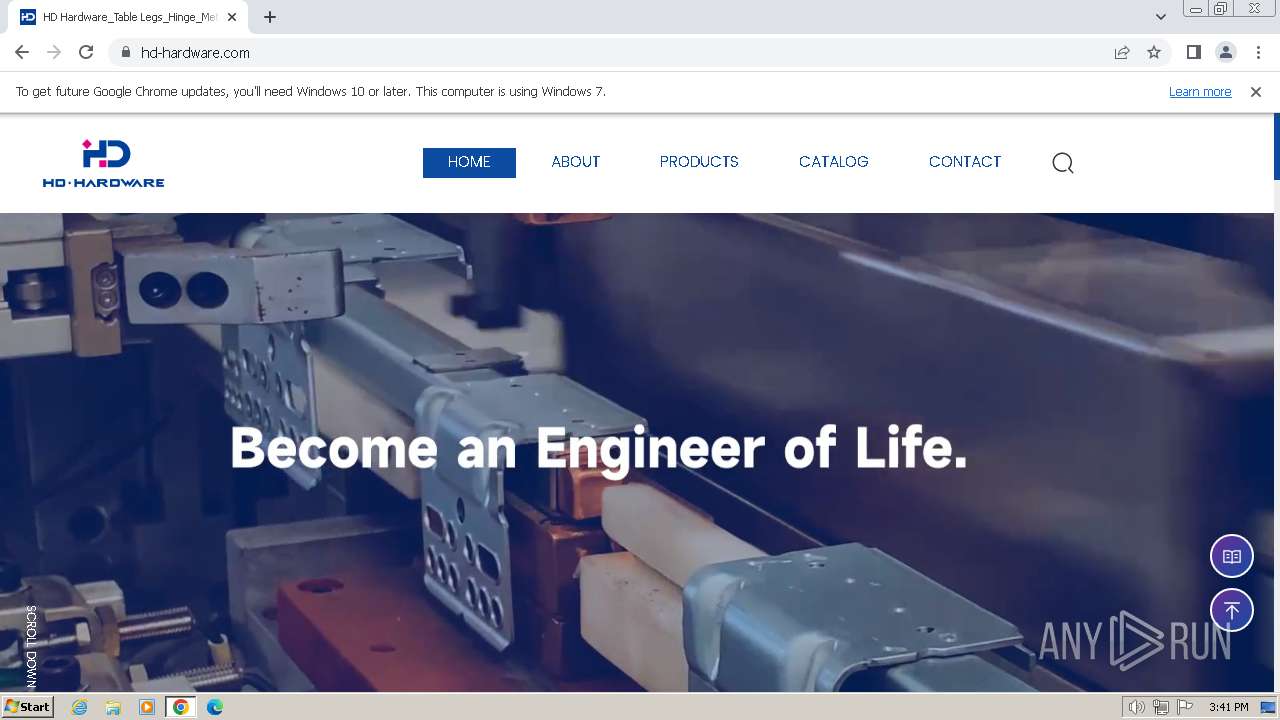Click the padlock site info icon
The width and height of the screenshot is (1280, 720).
125,53
